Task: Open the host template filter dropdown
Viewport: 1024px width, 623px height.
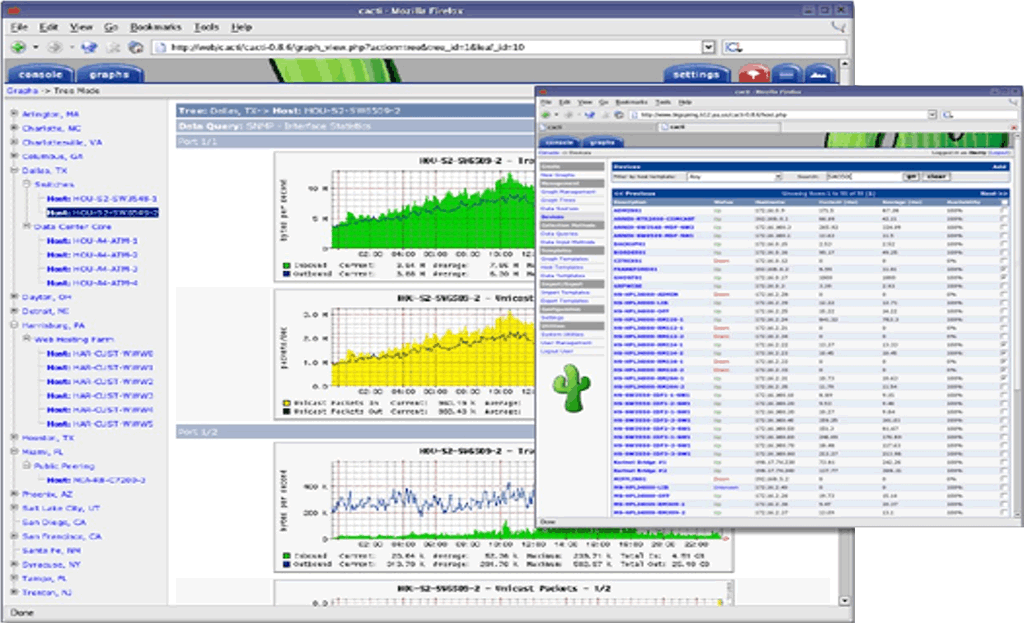Action: (x=735, y=176)
